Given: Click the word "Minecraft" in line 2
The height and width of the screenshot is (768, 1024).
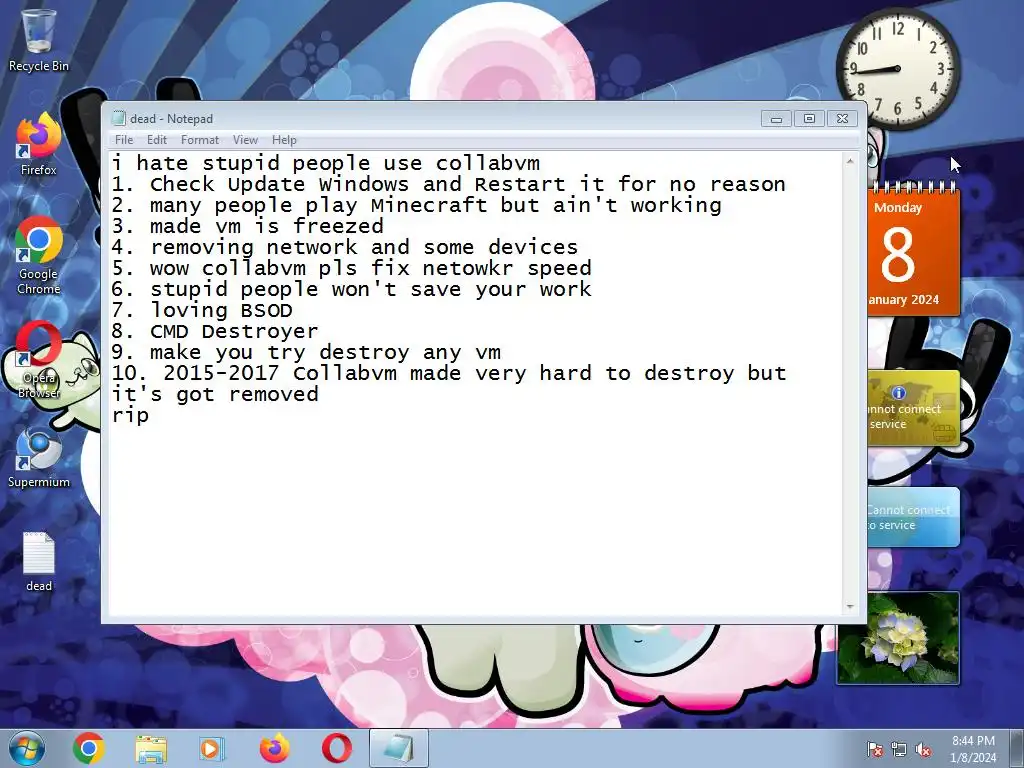Looking at the screenshot, I should pos(428,205).
